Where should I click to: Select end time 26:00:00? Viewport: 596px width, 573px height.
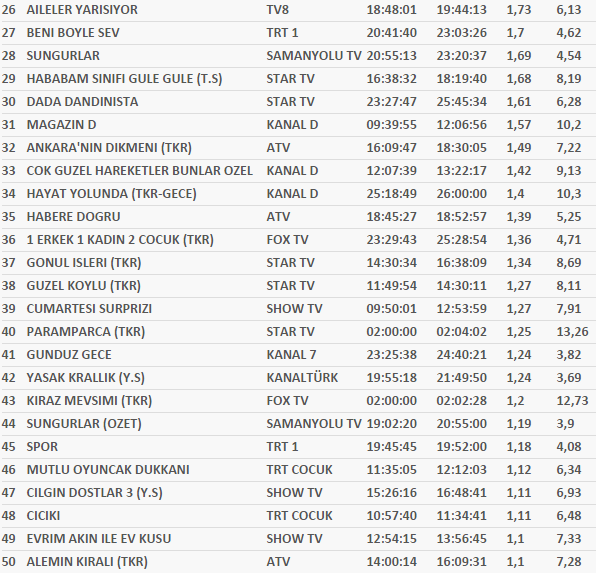461,194
